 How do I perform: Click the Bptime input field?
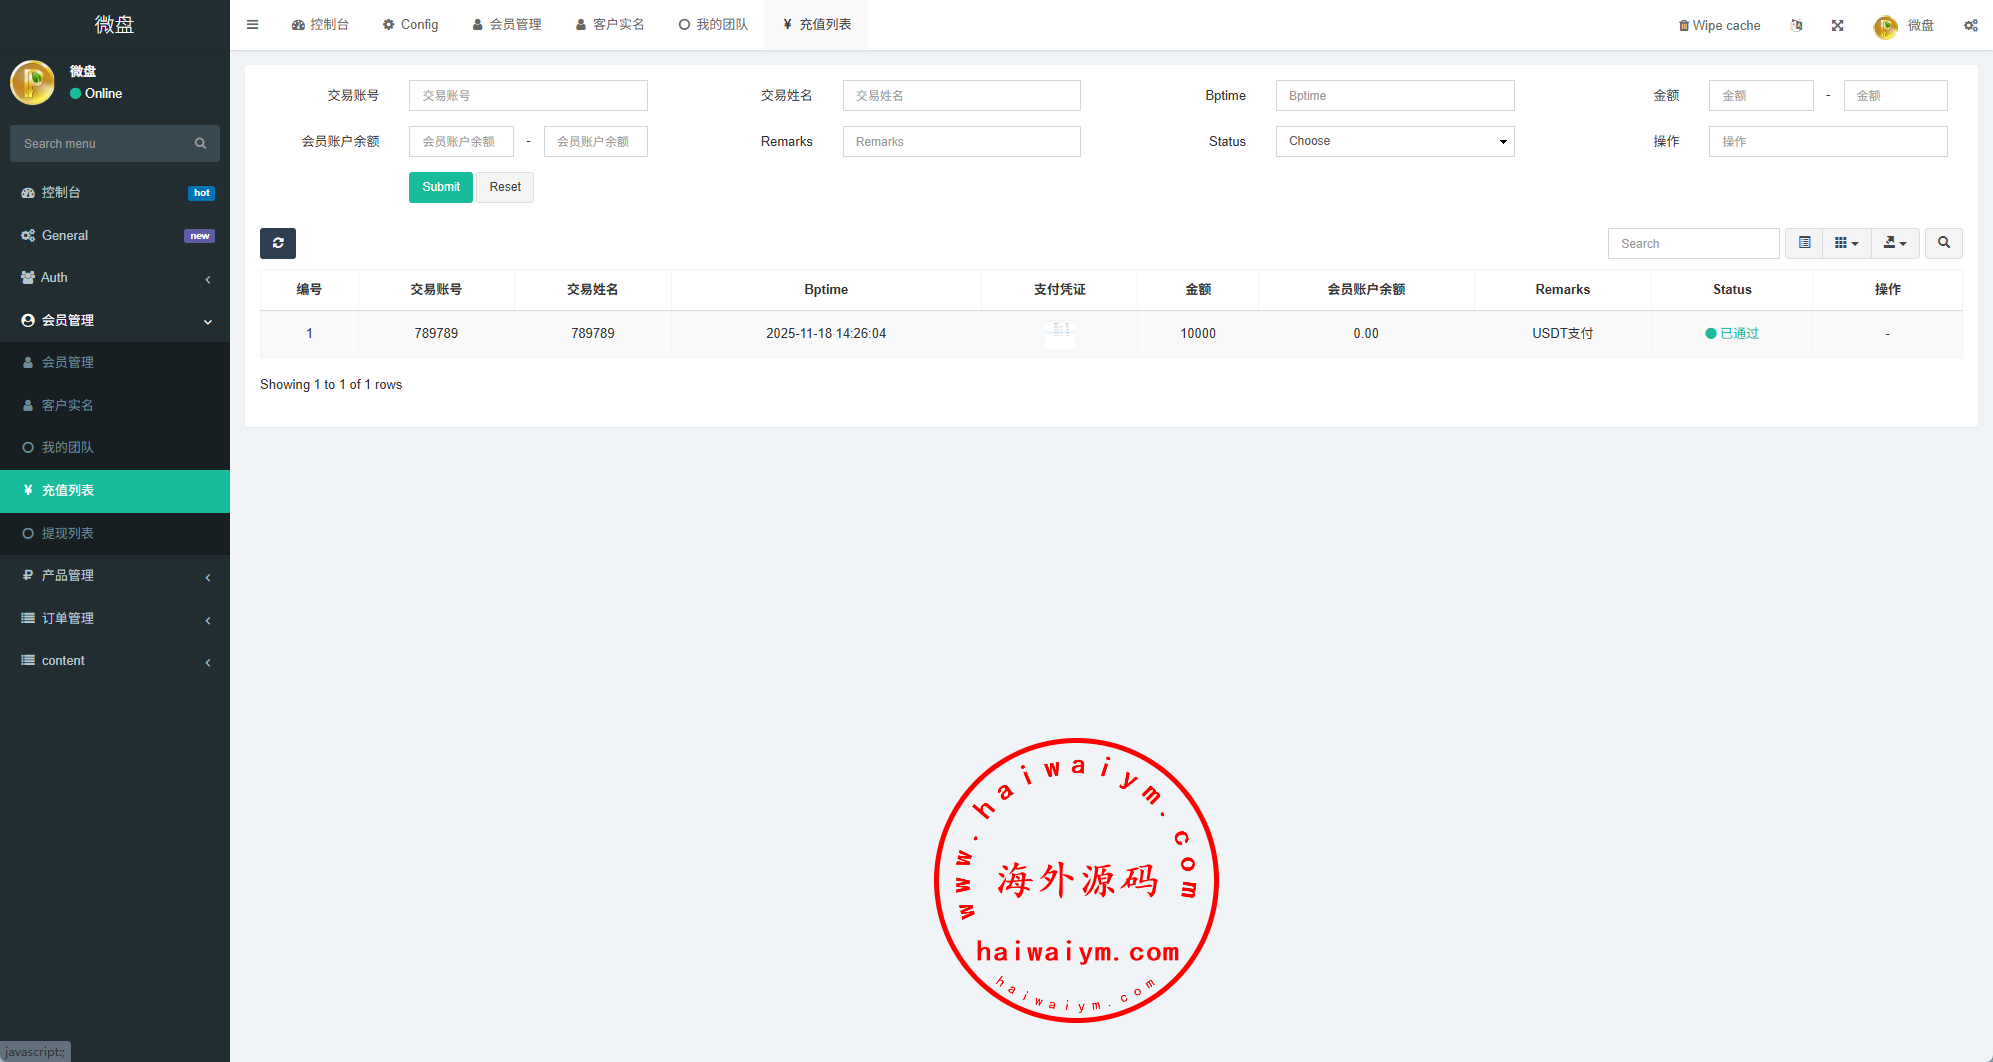(x=1394, y=96)
